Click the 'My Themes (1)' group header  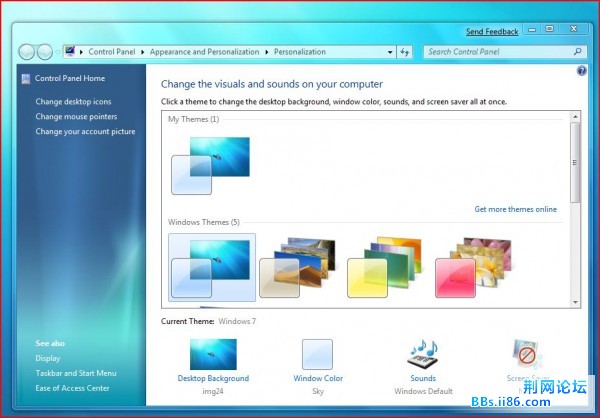[194, 119]
